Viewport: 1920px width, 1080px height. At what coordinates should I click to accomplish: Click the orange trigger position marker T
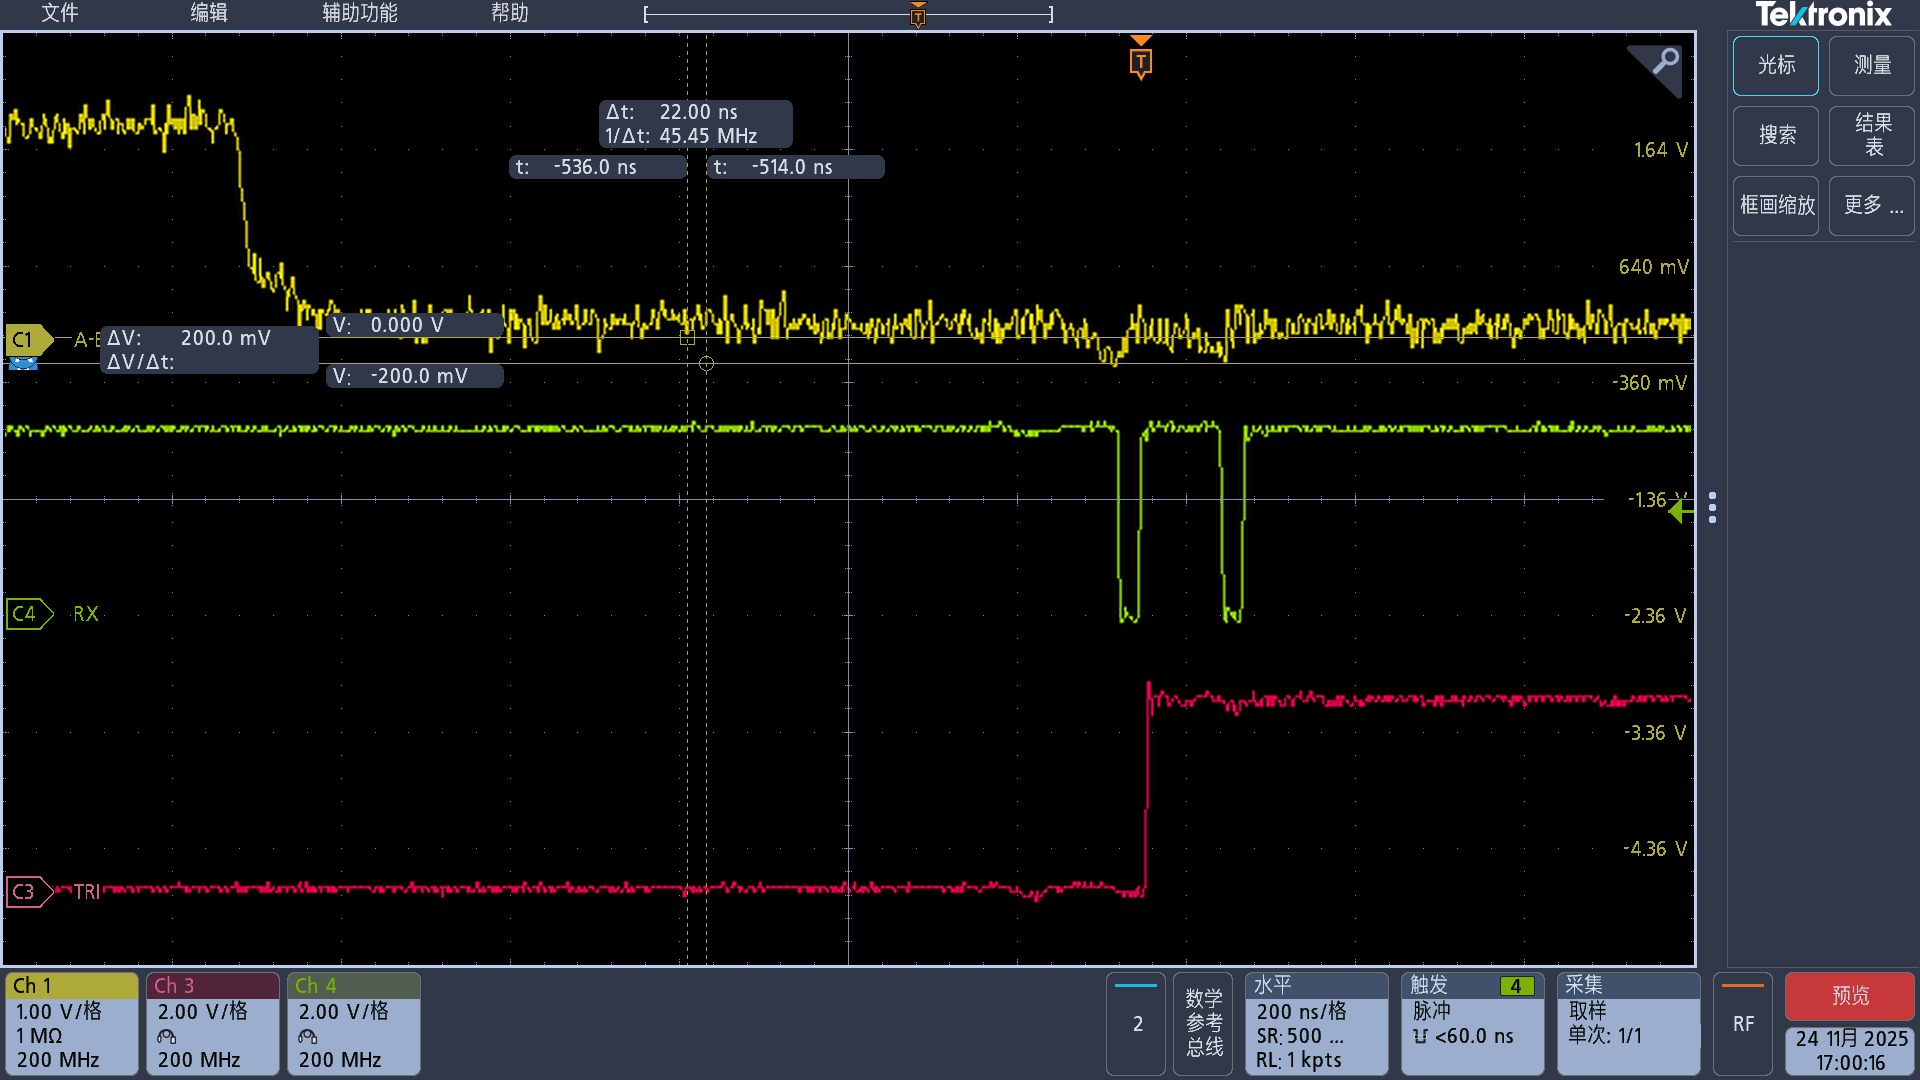1140,62
